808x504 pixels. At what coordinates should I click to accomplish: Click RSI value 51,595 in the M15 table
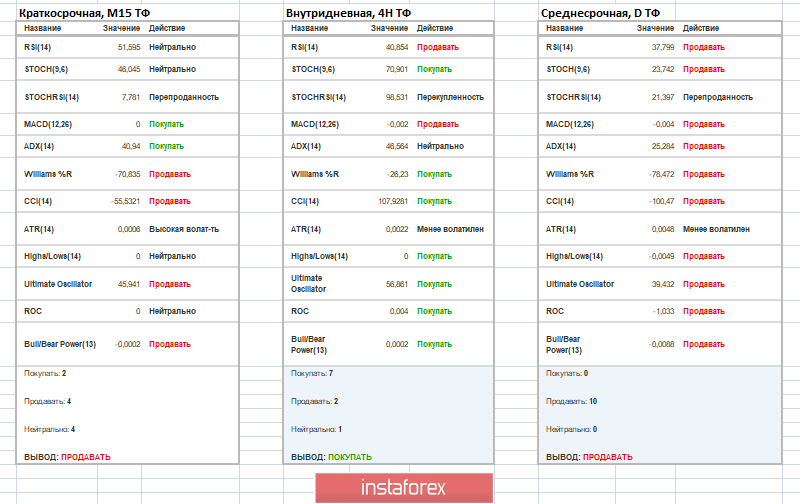point(129,47)
